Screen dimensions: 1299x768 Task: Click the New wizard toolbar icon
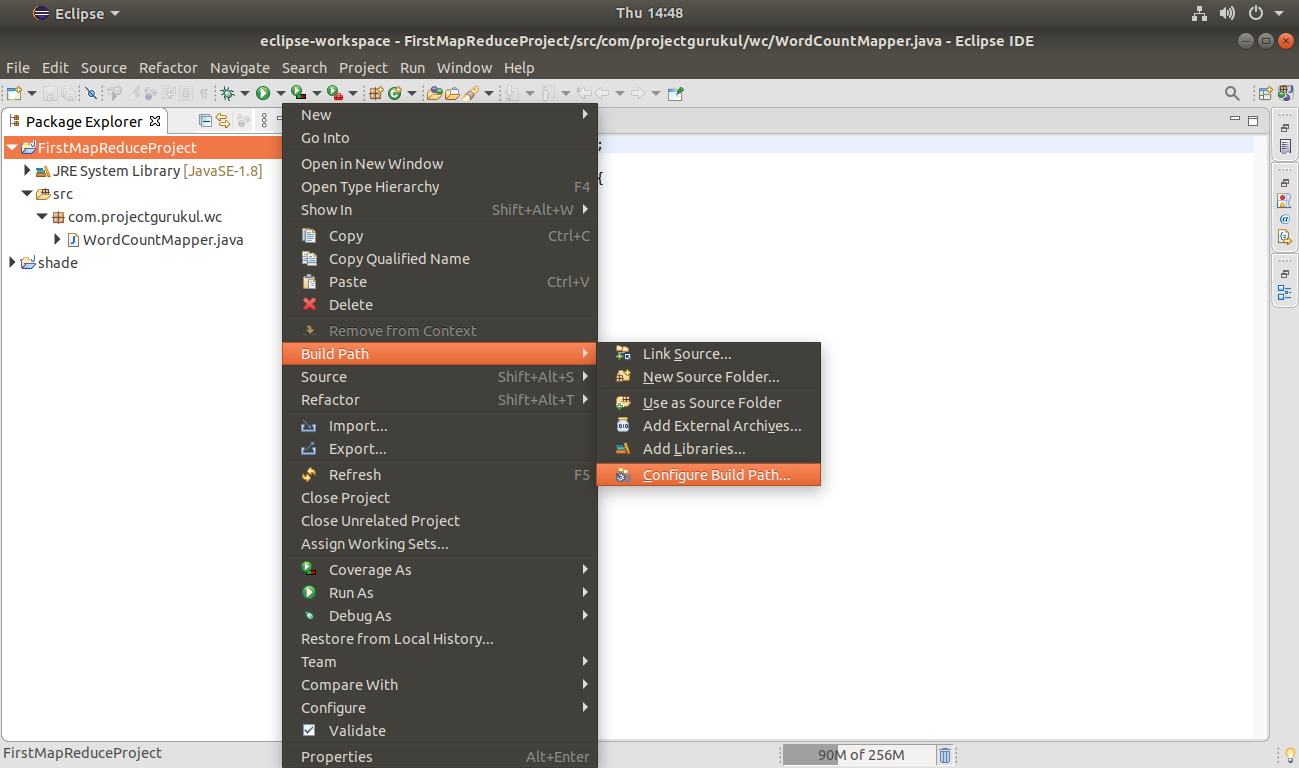click(x=14, y=93)
